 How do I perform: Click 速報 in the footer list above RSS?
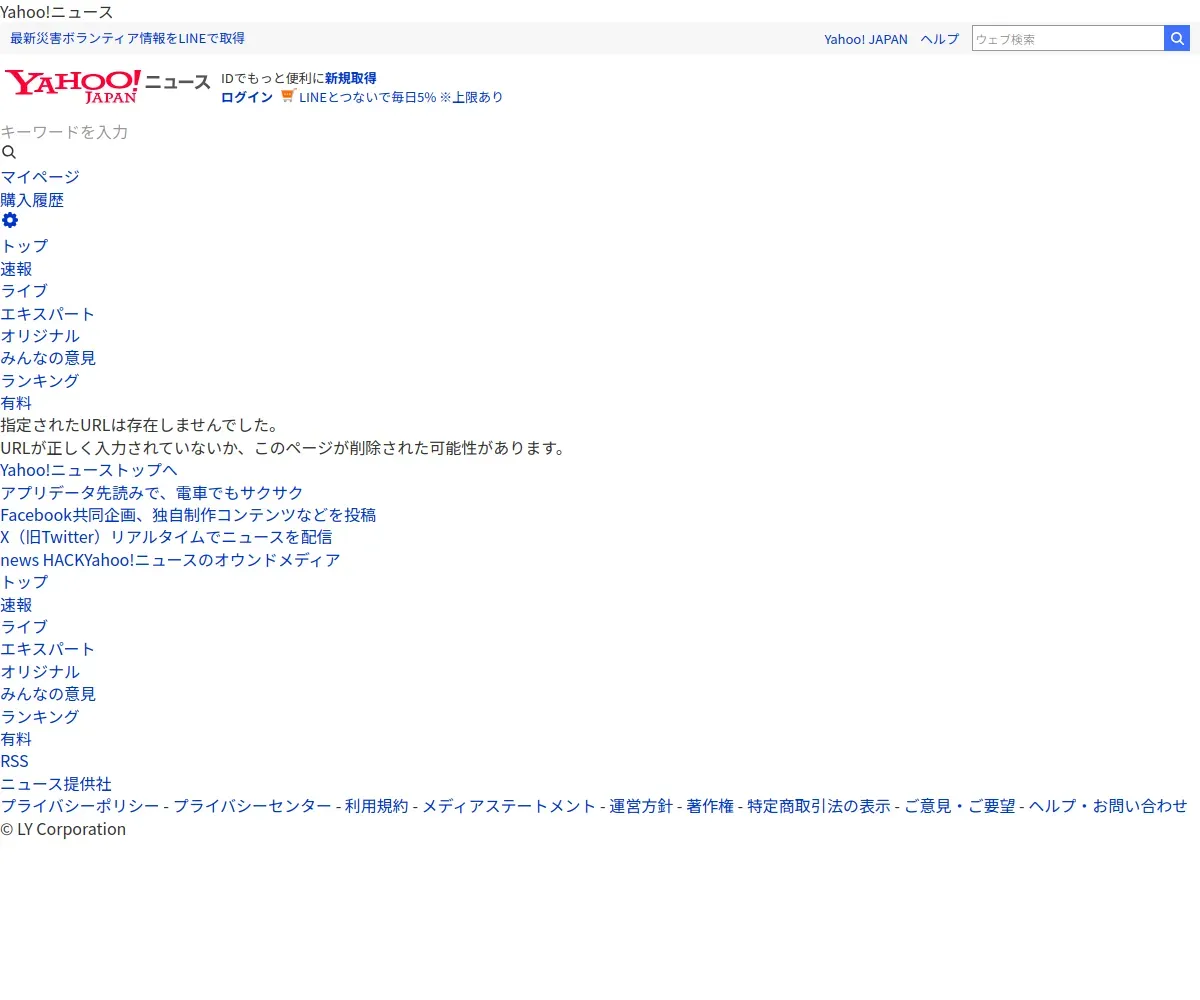pyautogui.click(x=16, y=605)
